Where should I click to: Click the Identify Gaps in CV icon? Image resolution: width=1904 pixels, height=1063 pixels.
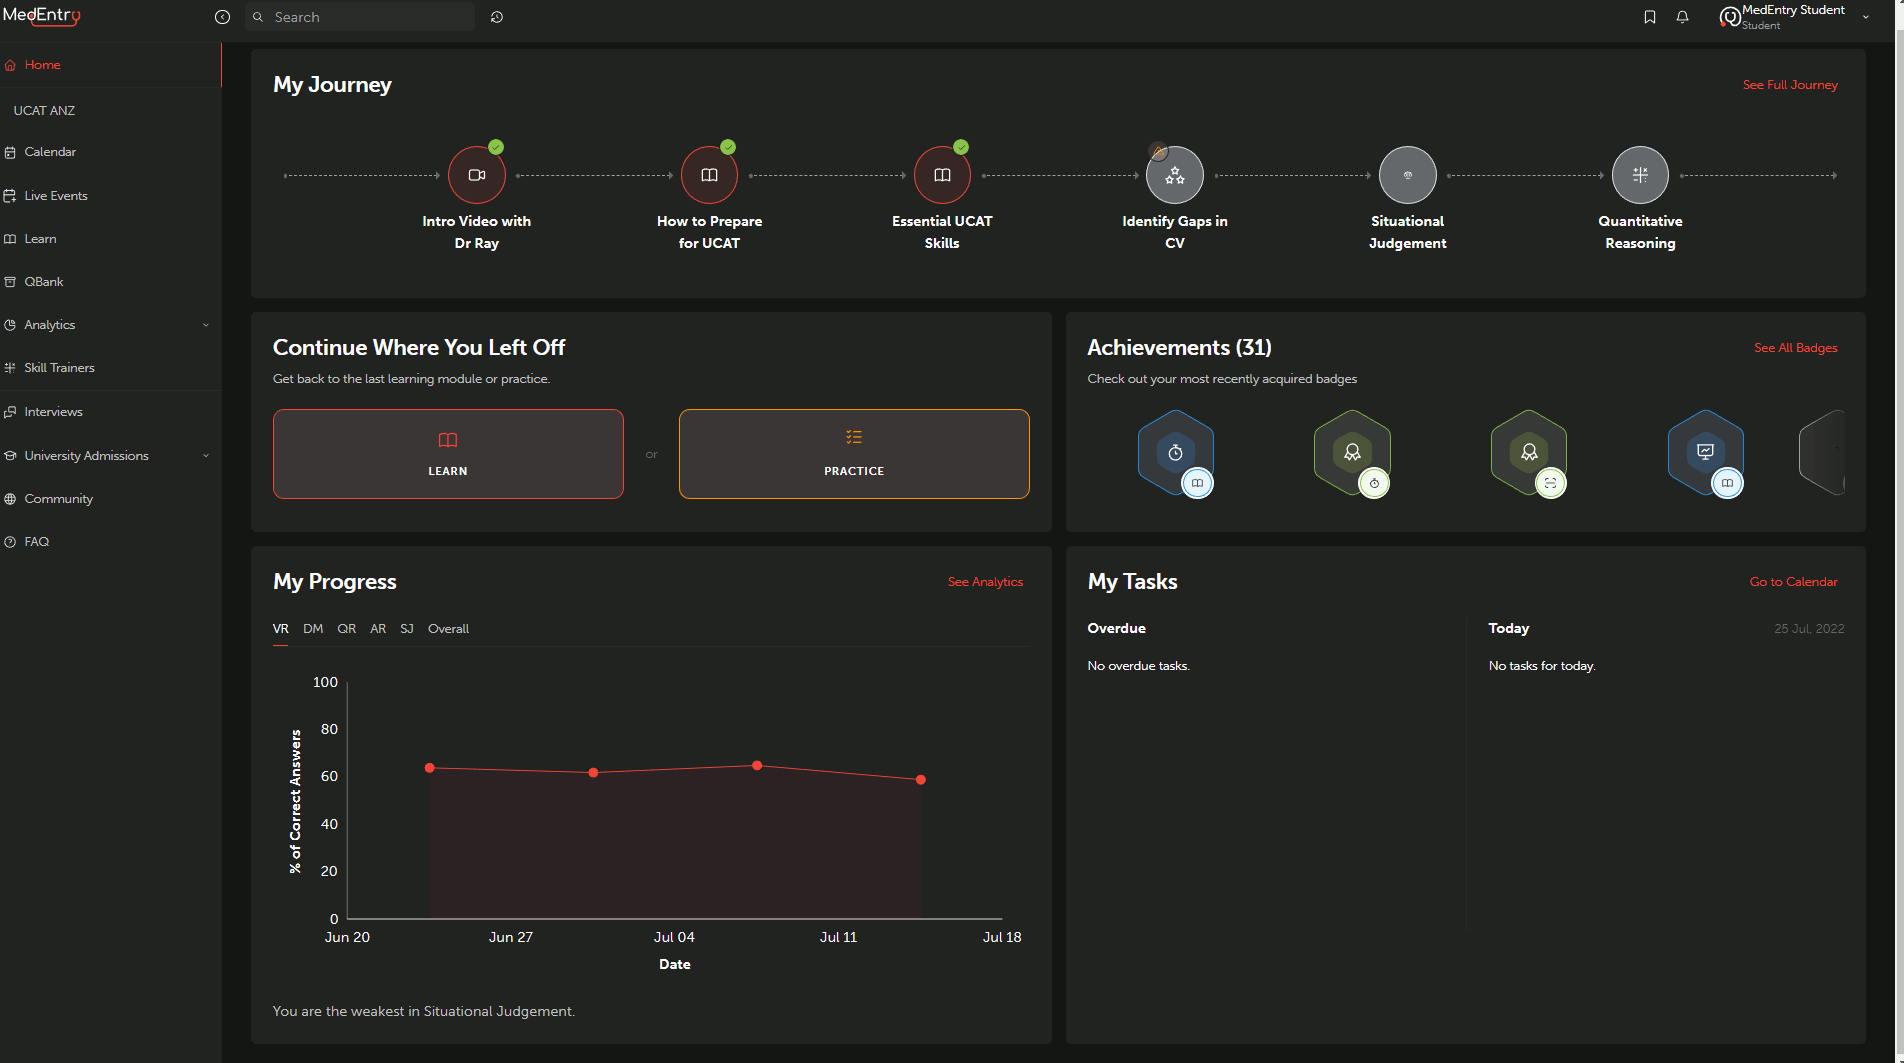click(1175, 175)
